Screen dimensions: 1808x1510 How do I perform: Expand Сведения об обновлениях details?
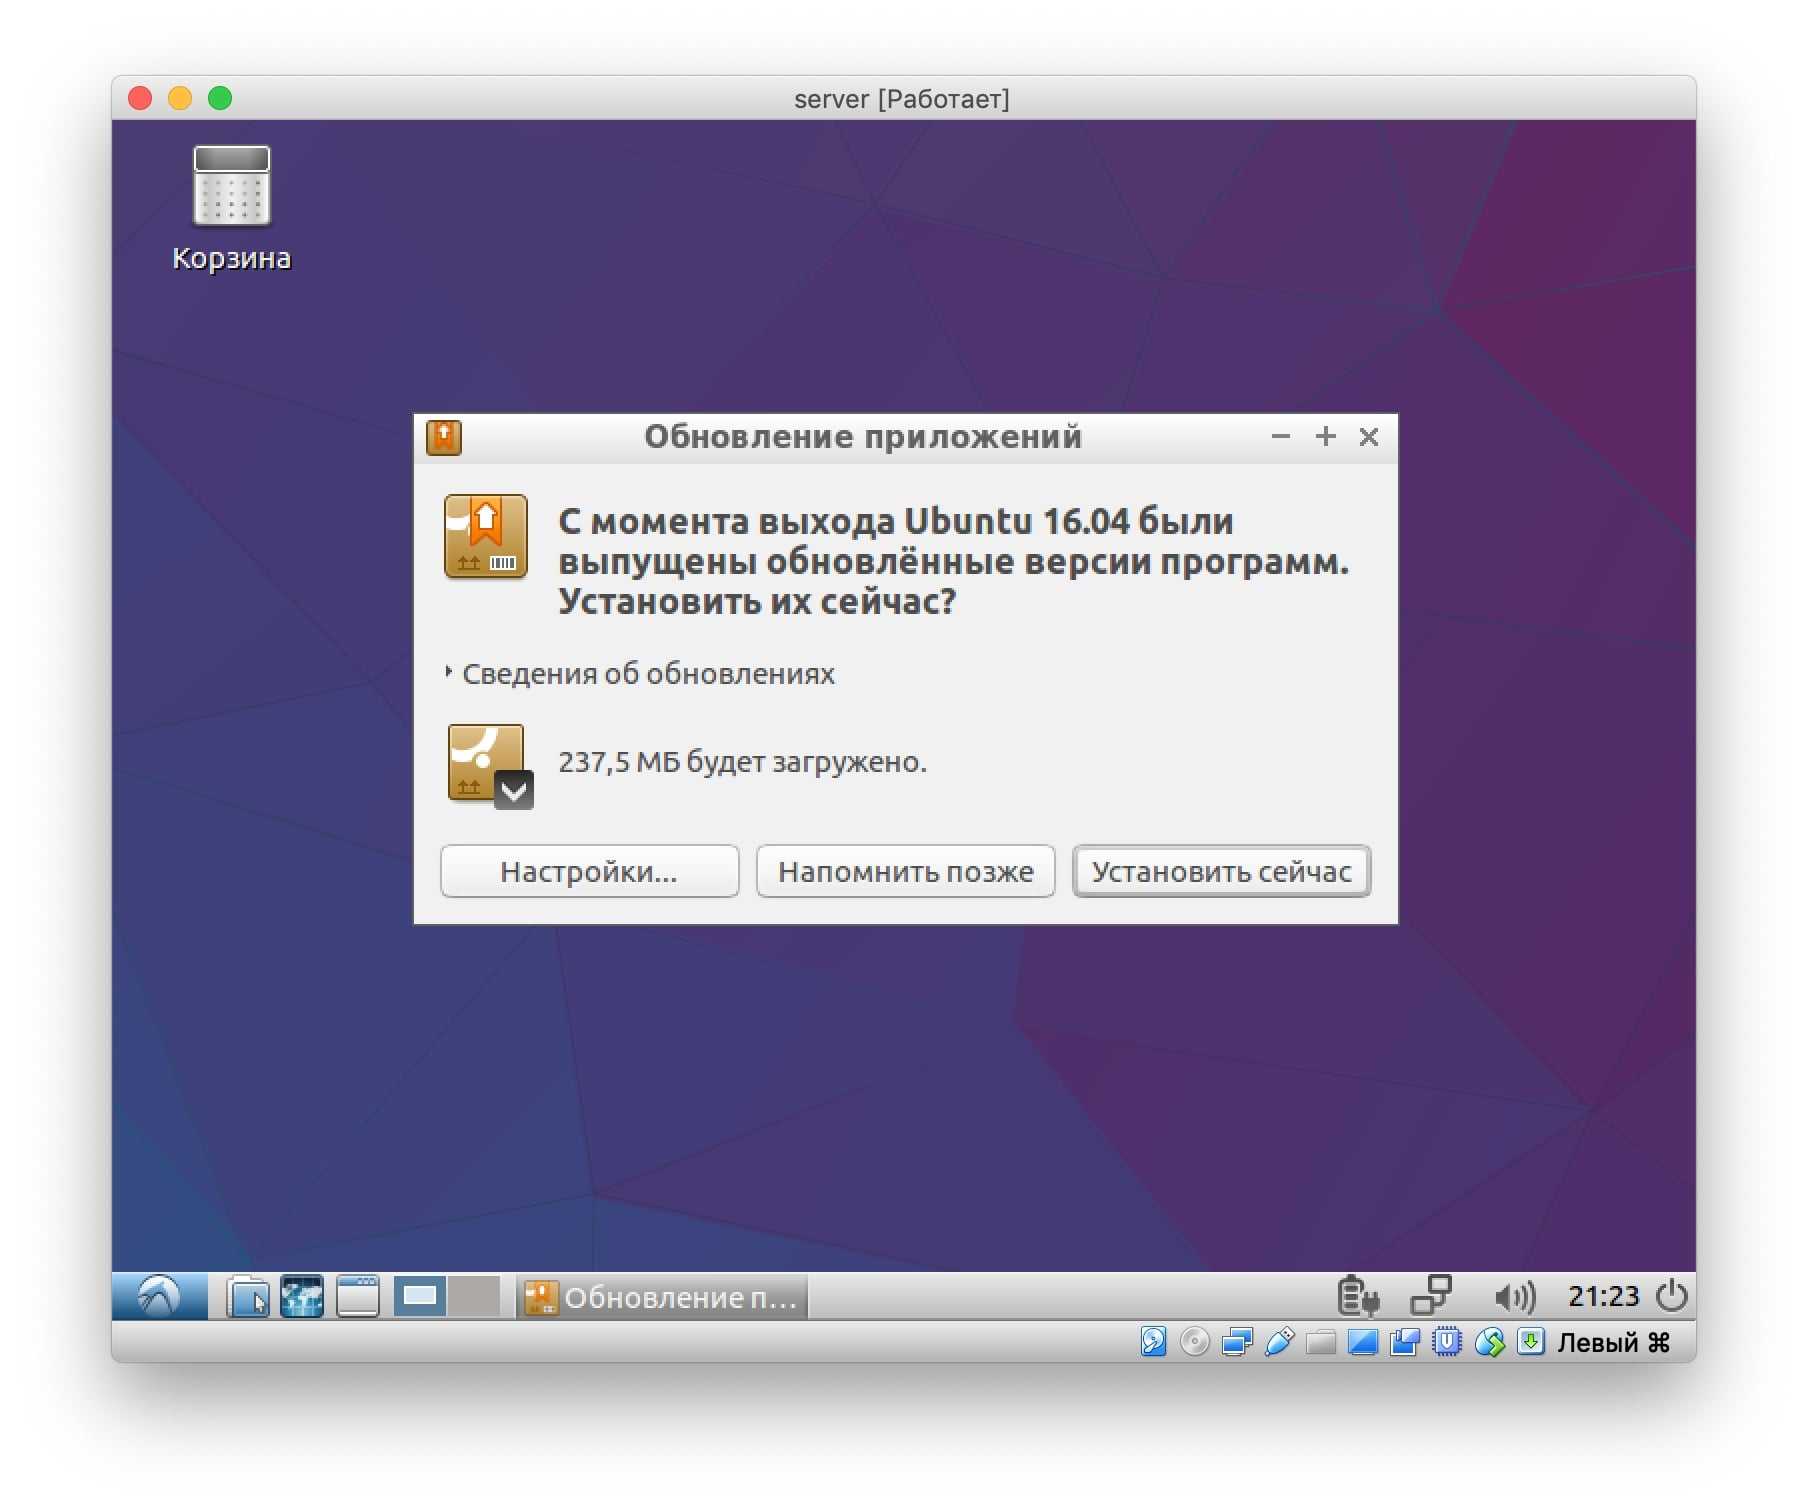tap(640, 674)
